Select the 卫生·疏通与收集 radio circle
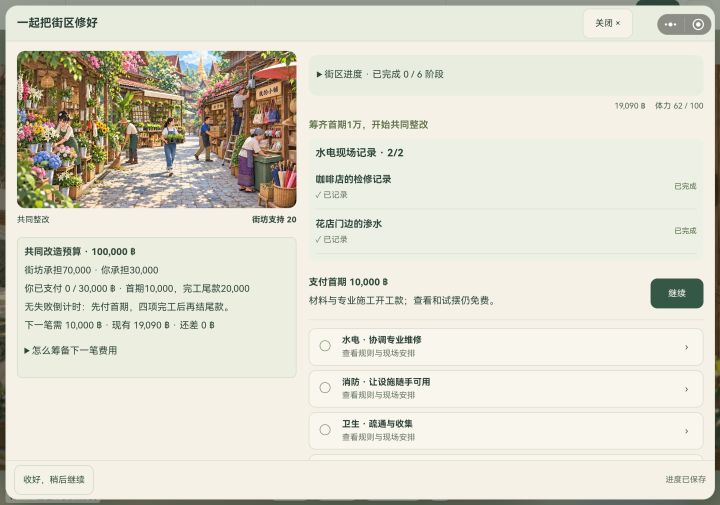The image size is (720, 505). (x=325, y=430)
